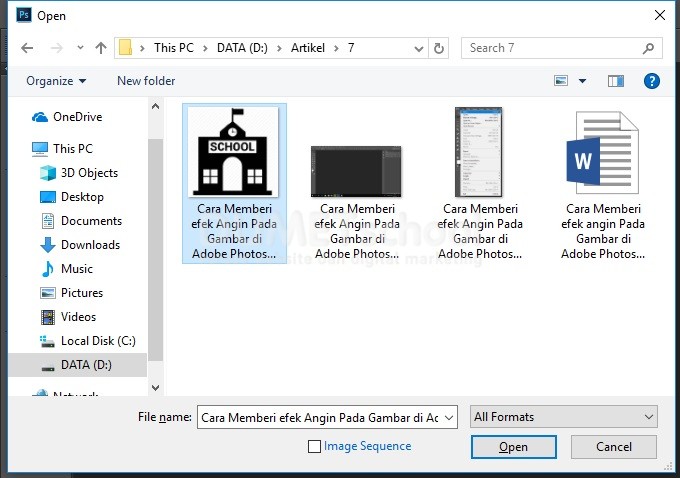Screen dimensions: 680x478
Task: Select This PC in address breadcrumb
Action: click(174, 48)
